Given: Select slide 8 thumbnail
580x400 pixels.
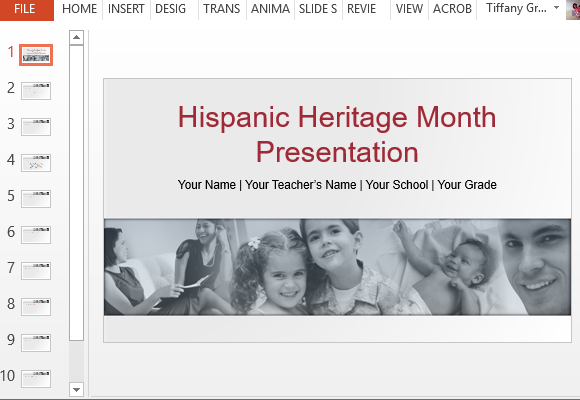Looking at the screenshot, I should pos(36,306).
